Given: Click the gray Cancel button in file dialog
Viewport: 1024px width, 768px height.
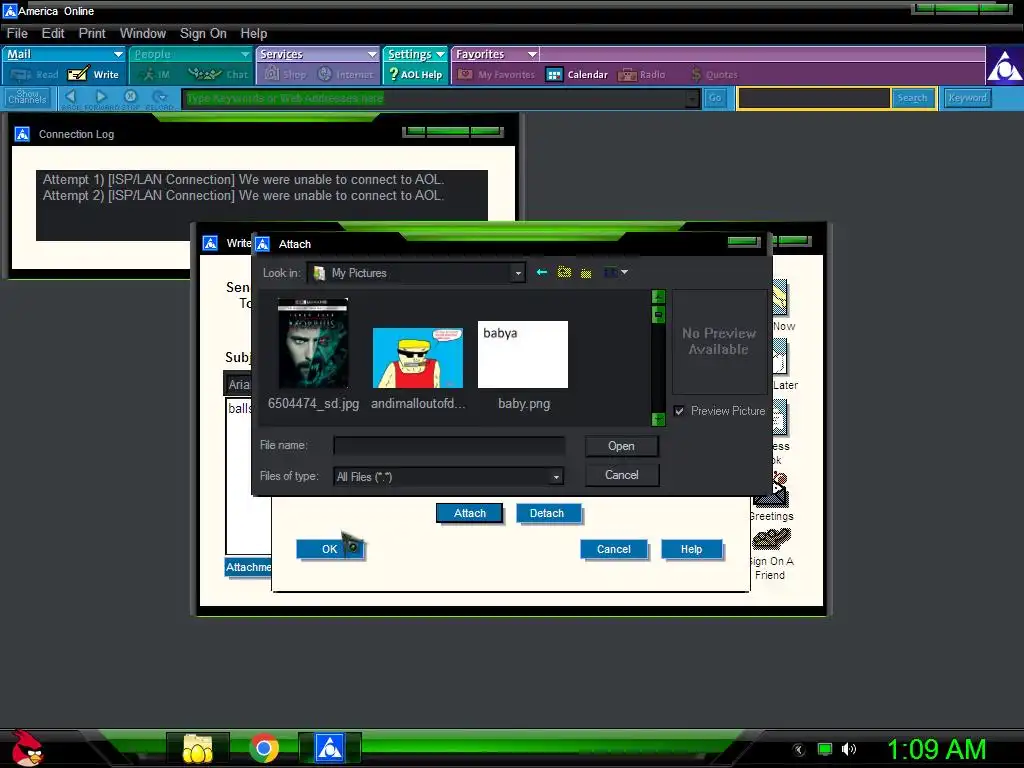Looking at the screenshot, I should pyautogui.click(x=622, y=475).
